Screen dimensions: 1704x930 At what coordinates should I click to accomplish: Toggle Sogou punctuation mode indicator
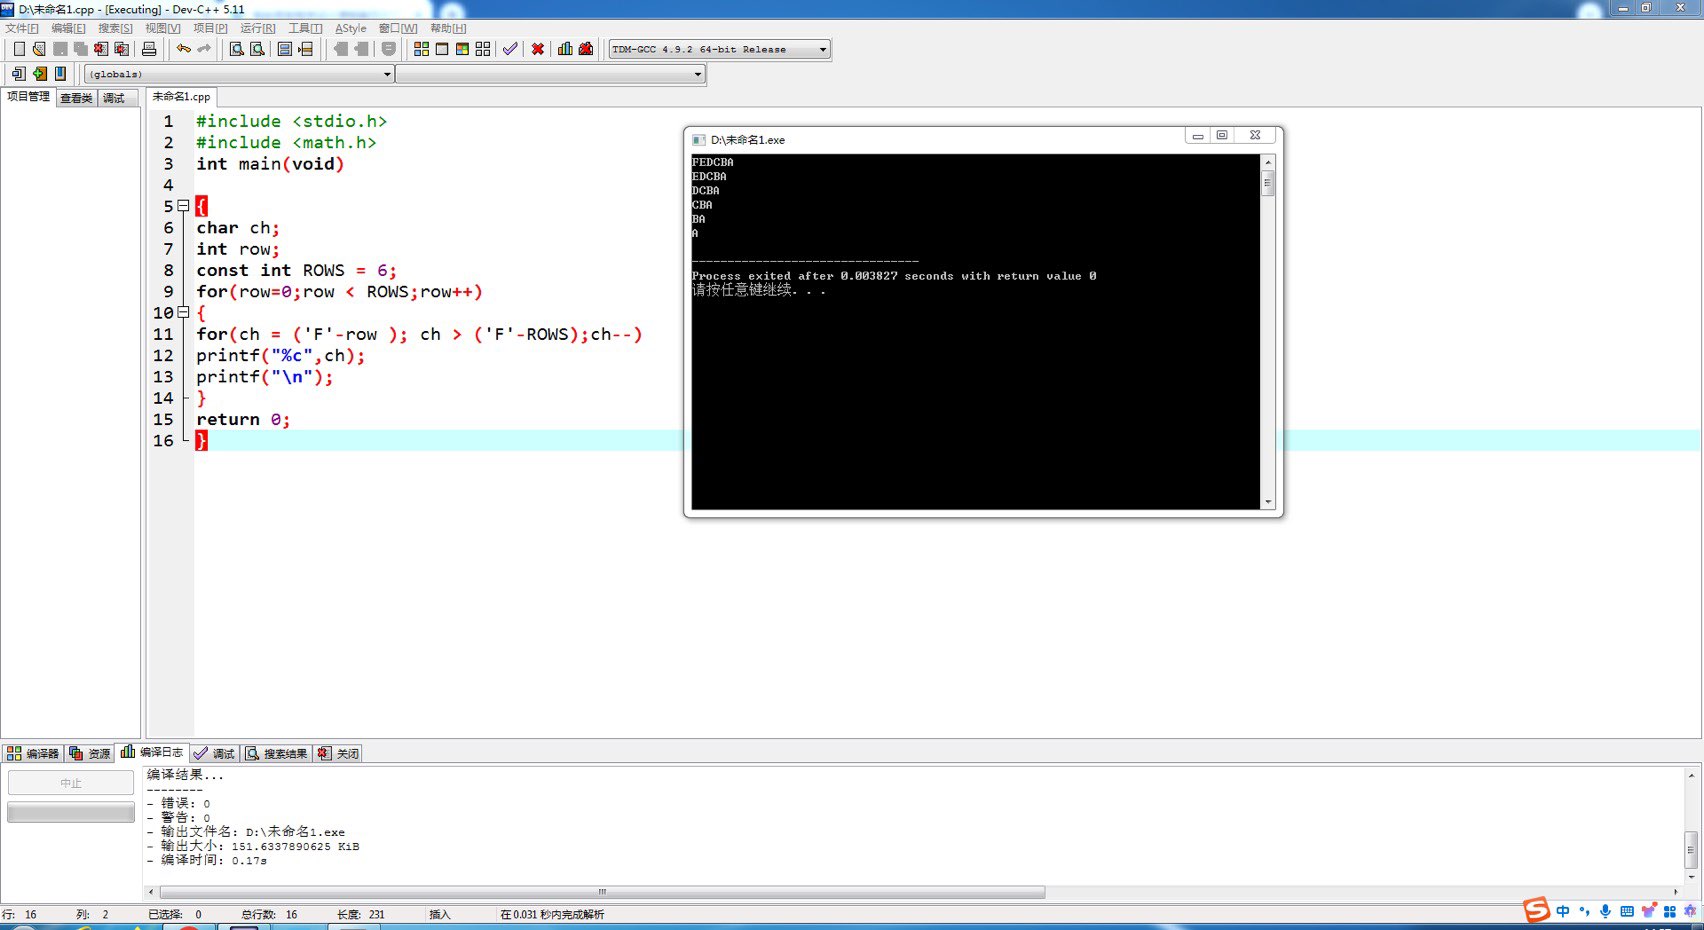pyautogui.click(x=1584, y=911)
